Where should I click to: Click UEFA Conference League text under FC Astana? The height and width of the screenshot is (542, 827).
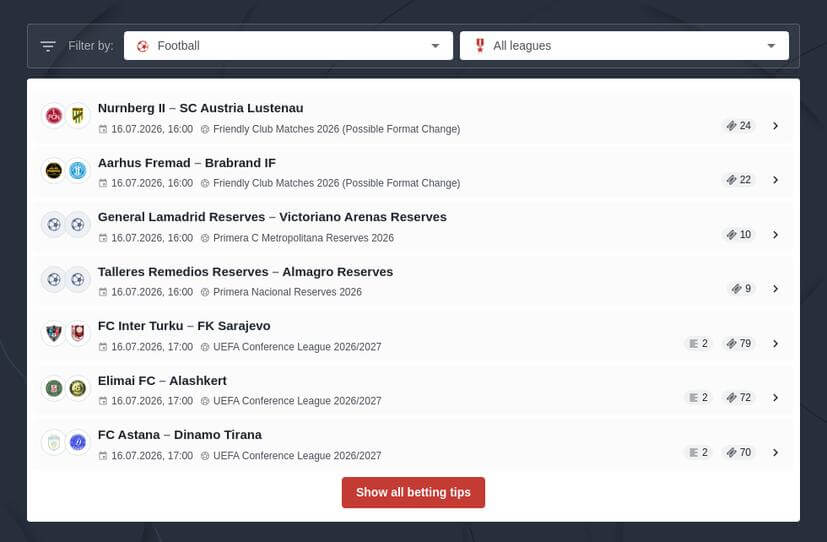[x=297, y=456]
